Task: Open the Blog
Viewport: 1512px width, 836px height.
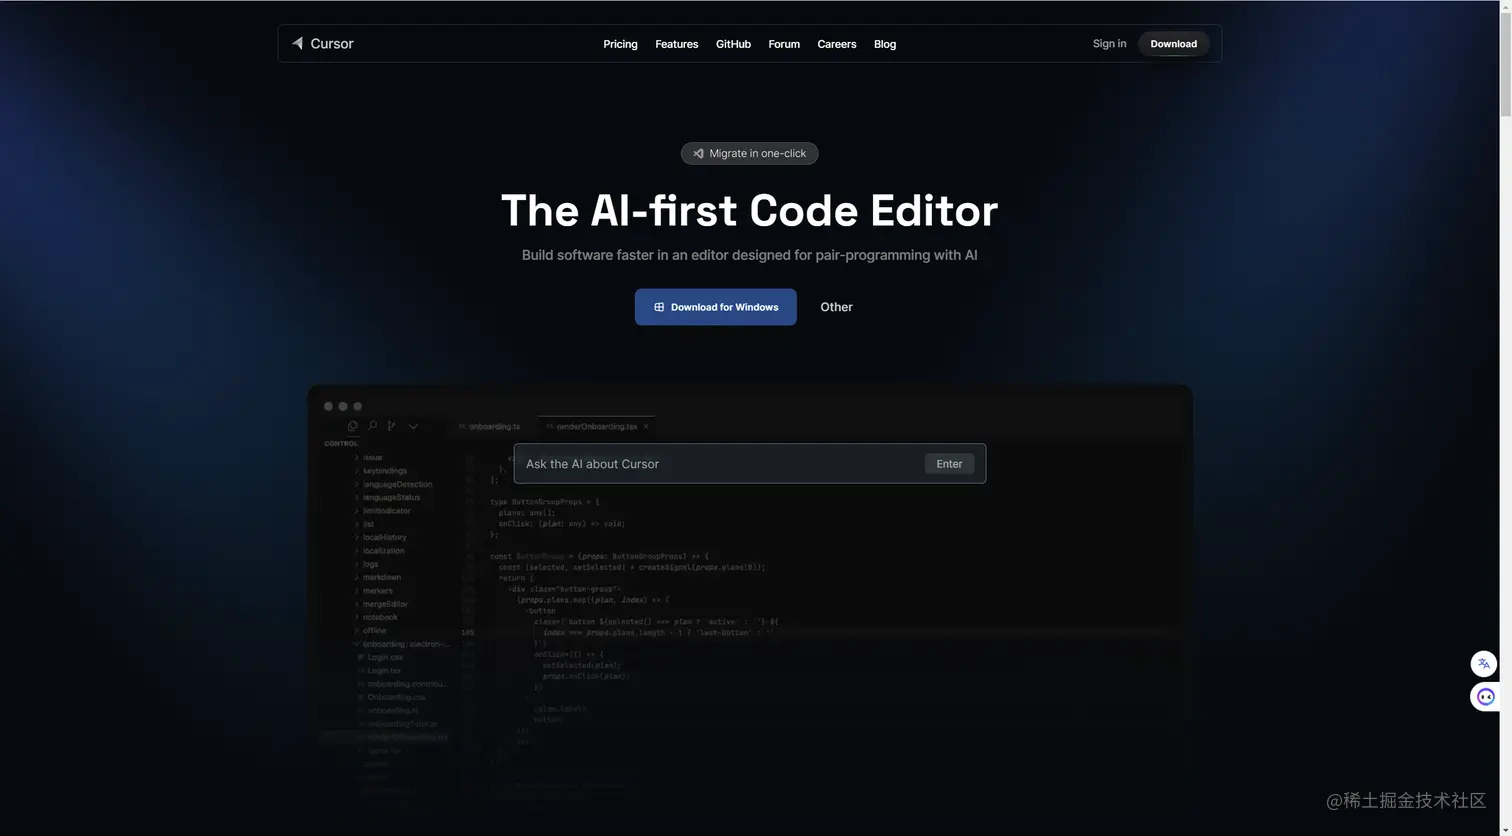Action: point(884,44)
